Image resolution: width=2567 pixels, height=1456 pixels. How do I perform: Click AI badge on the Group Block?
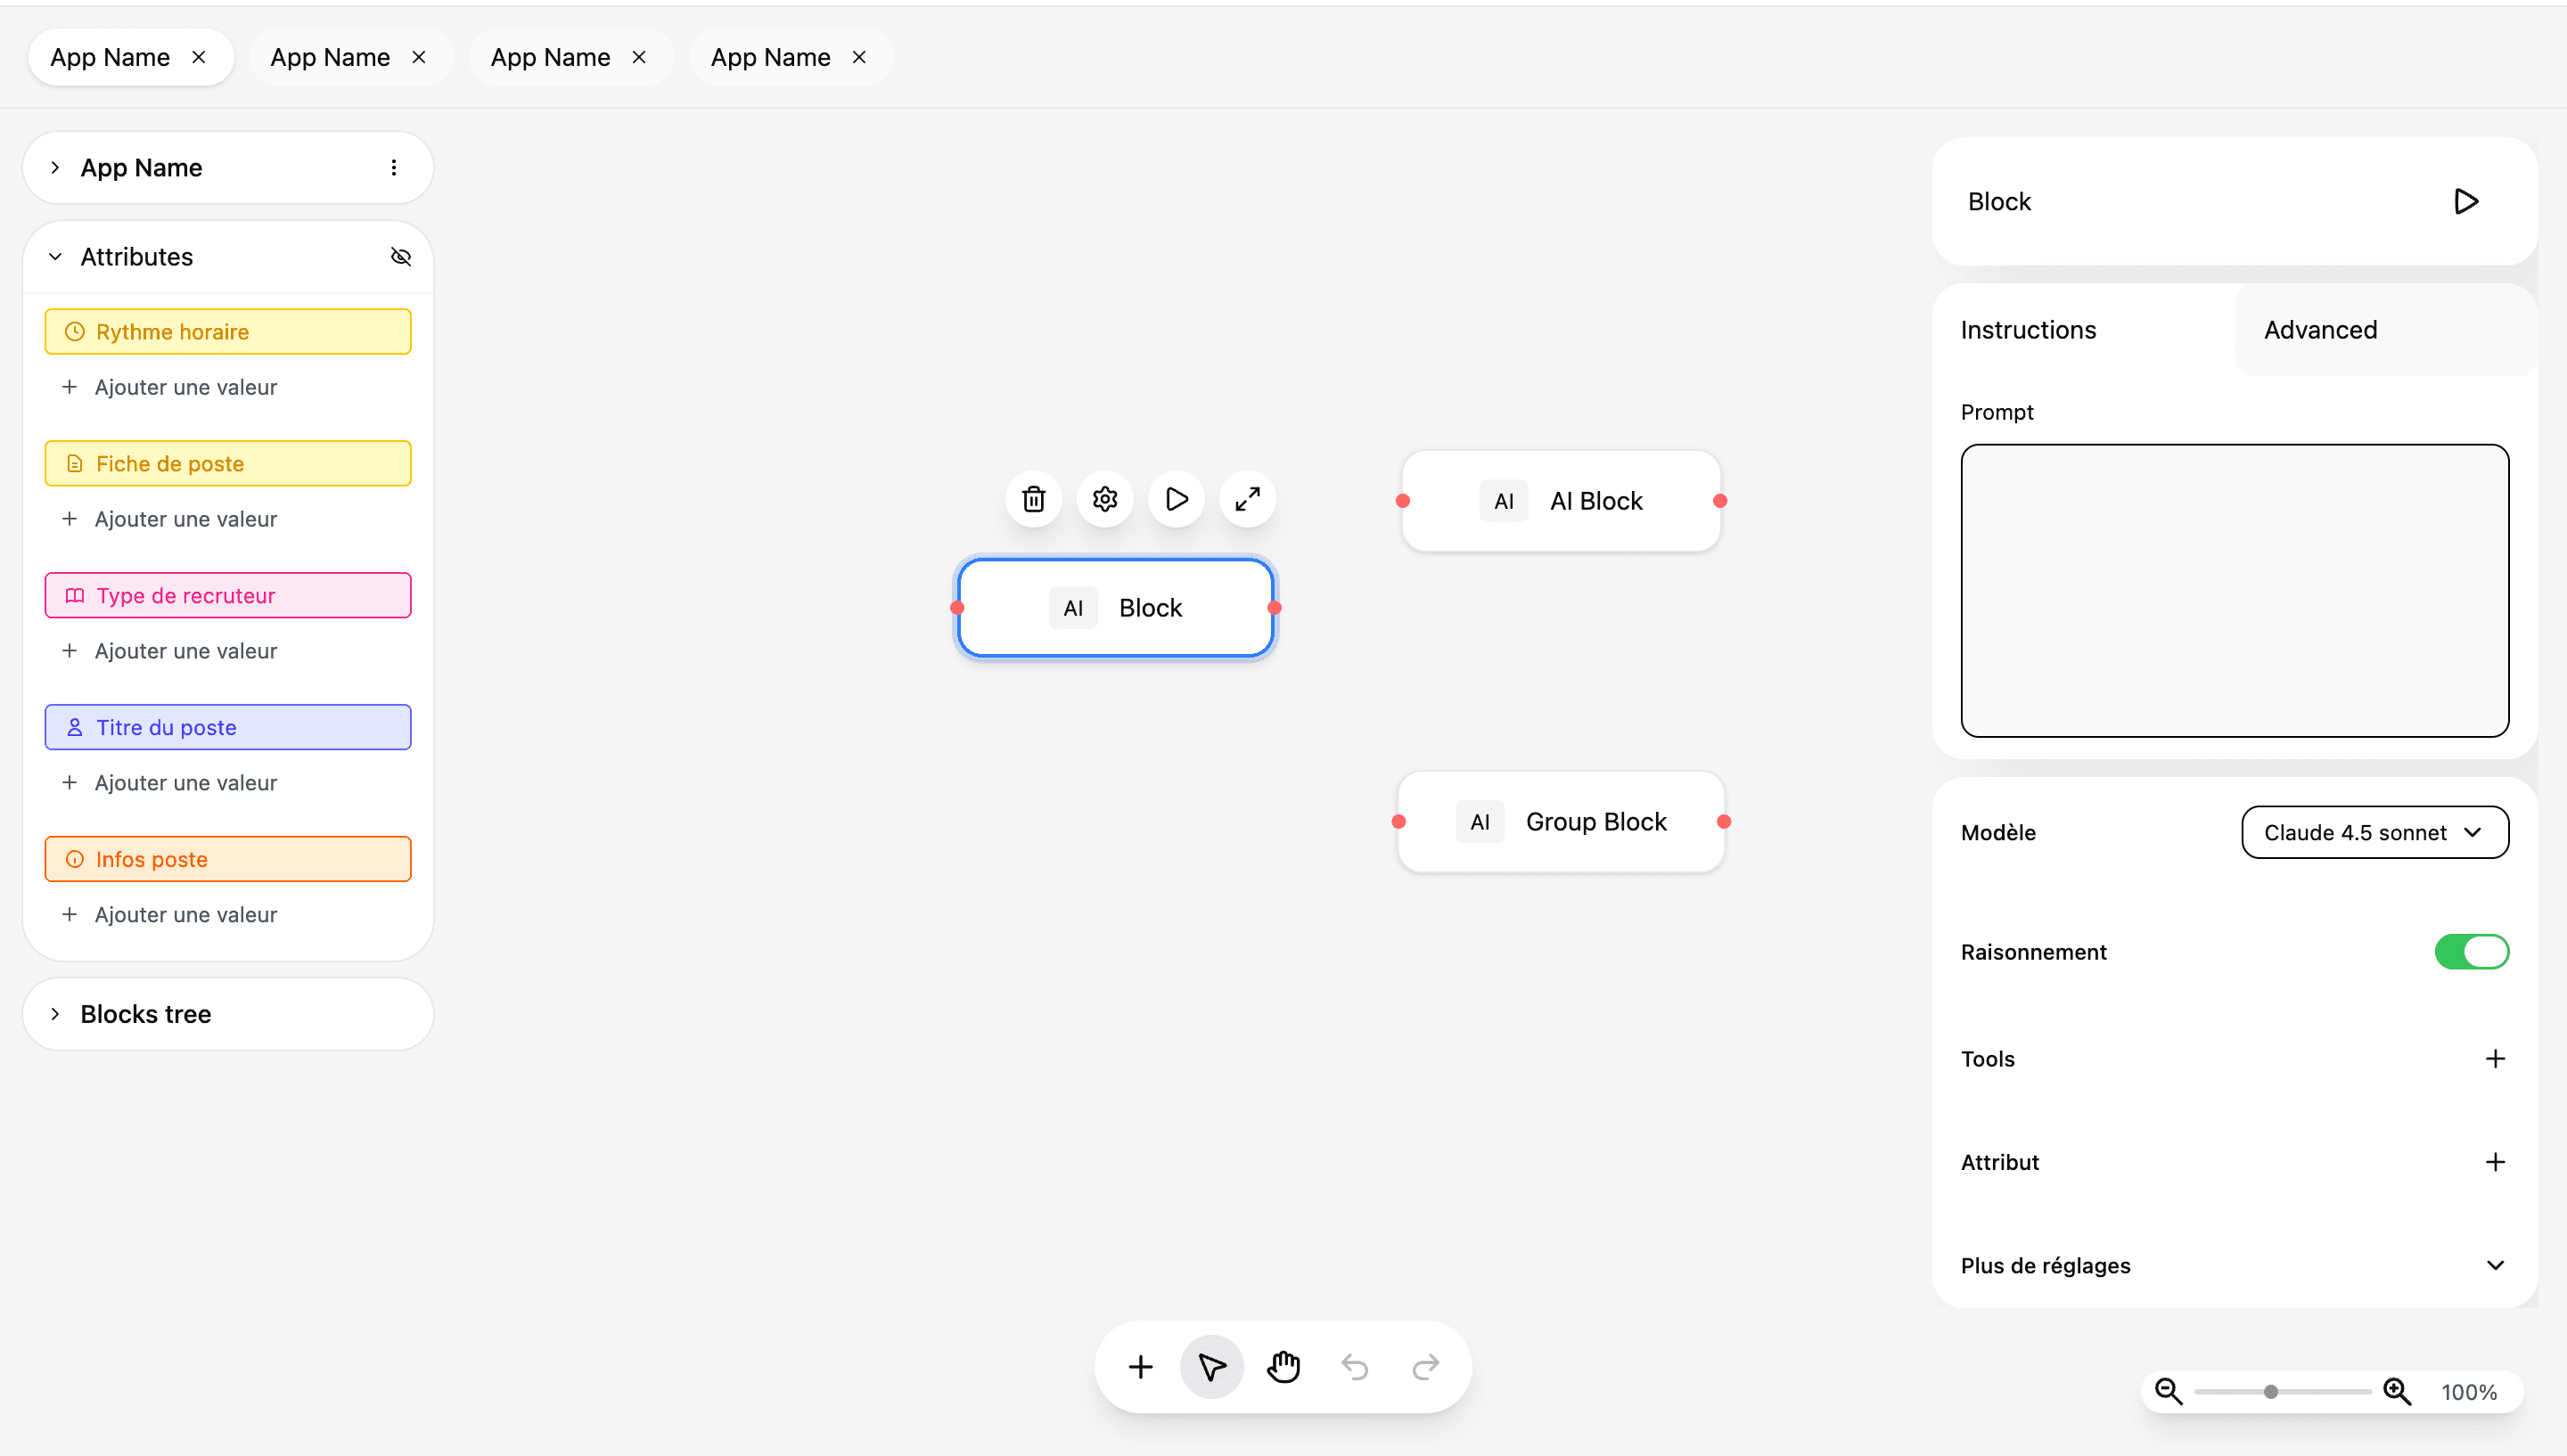click(x=1480, y=822)
